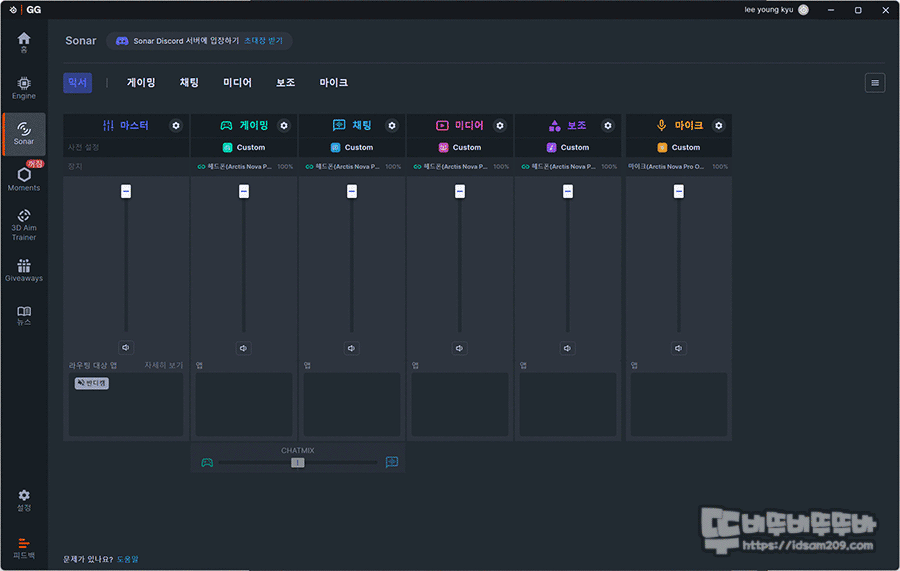The image size is (900, 571).
Task: Open the lee young kyu profile avatar
Action: 804,10
